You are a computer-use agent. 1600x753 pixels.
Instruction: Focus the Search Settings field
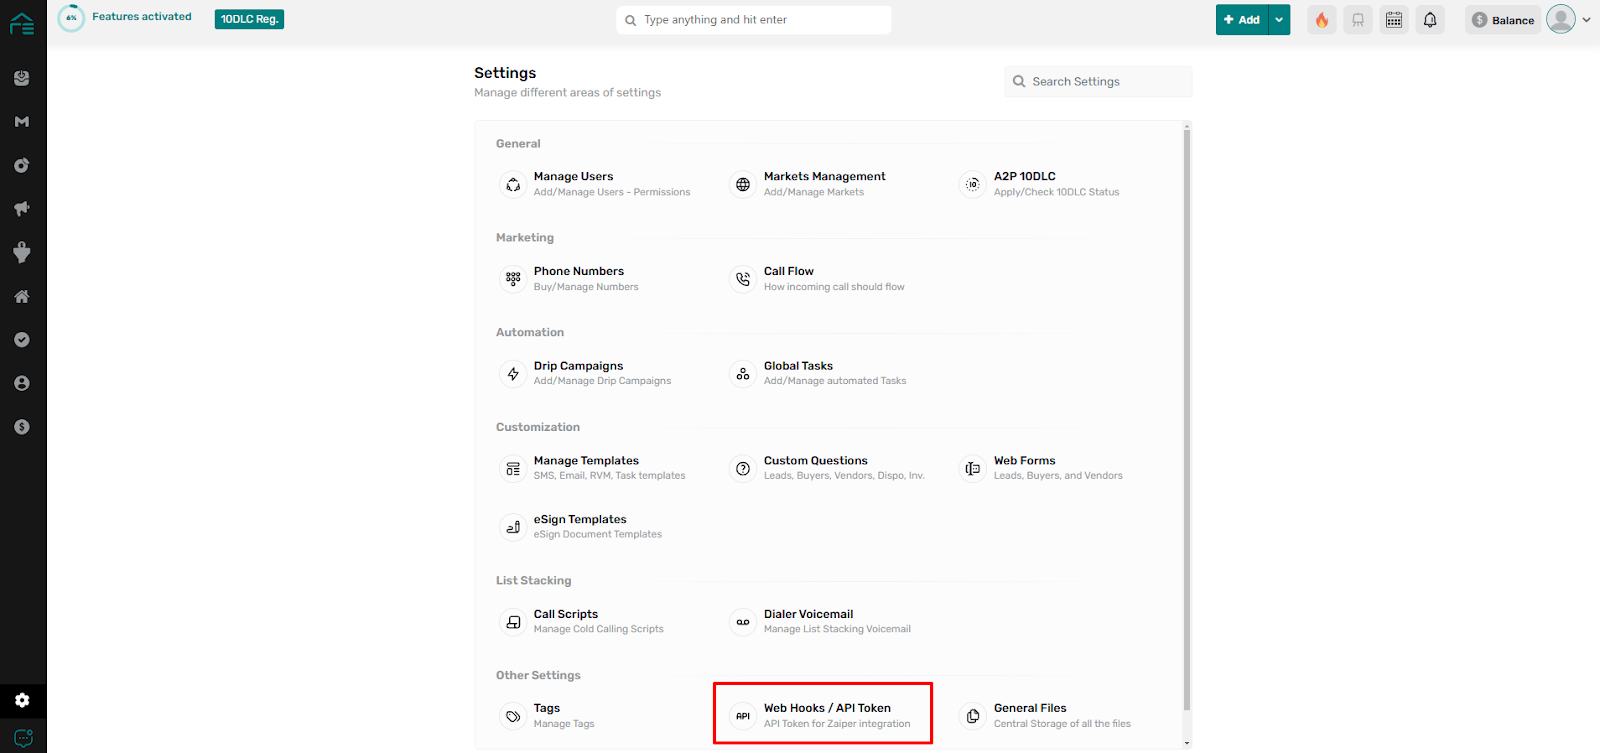pyautogui.click(x=1098, y=82)
